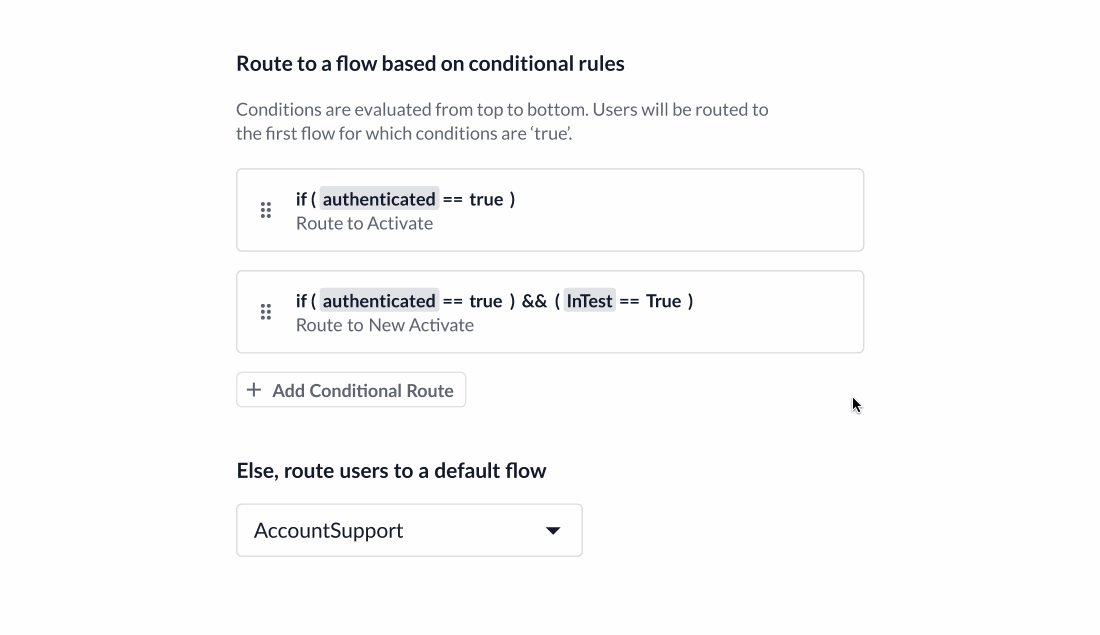Select the first rule's authenticated variable chip

click(379, 199)
